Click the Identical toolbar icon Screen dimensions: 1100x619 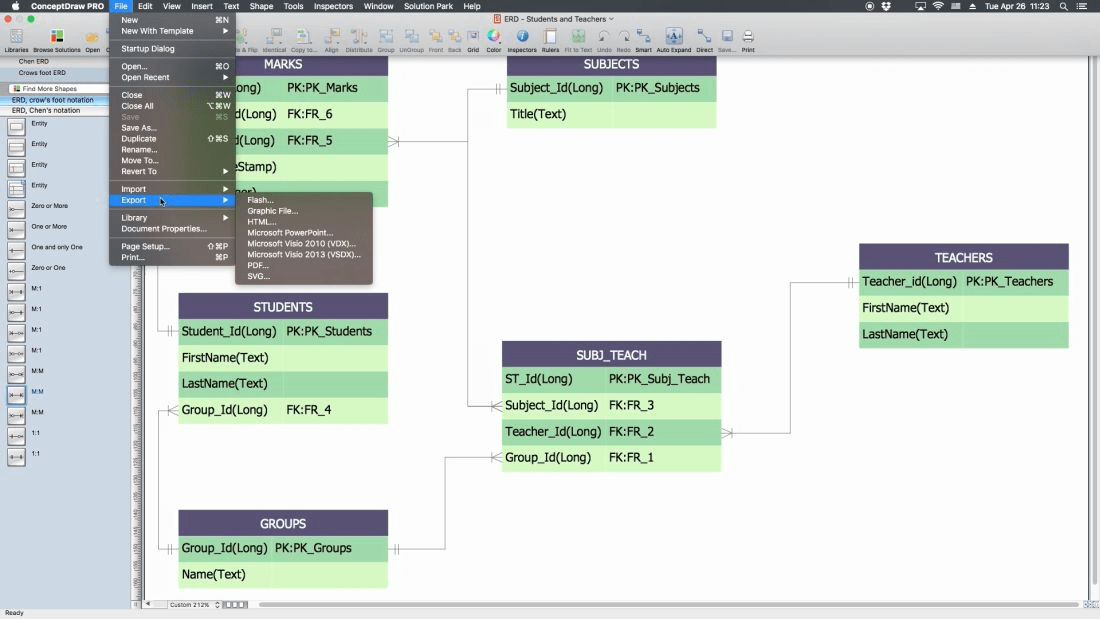[274, 40]
